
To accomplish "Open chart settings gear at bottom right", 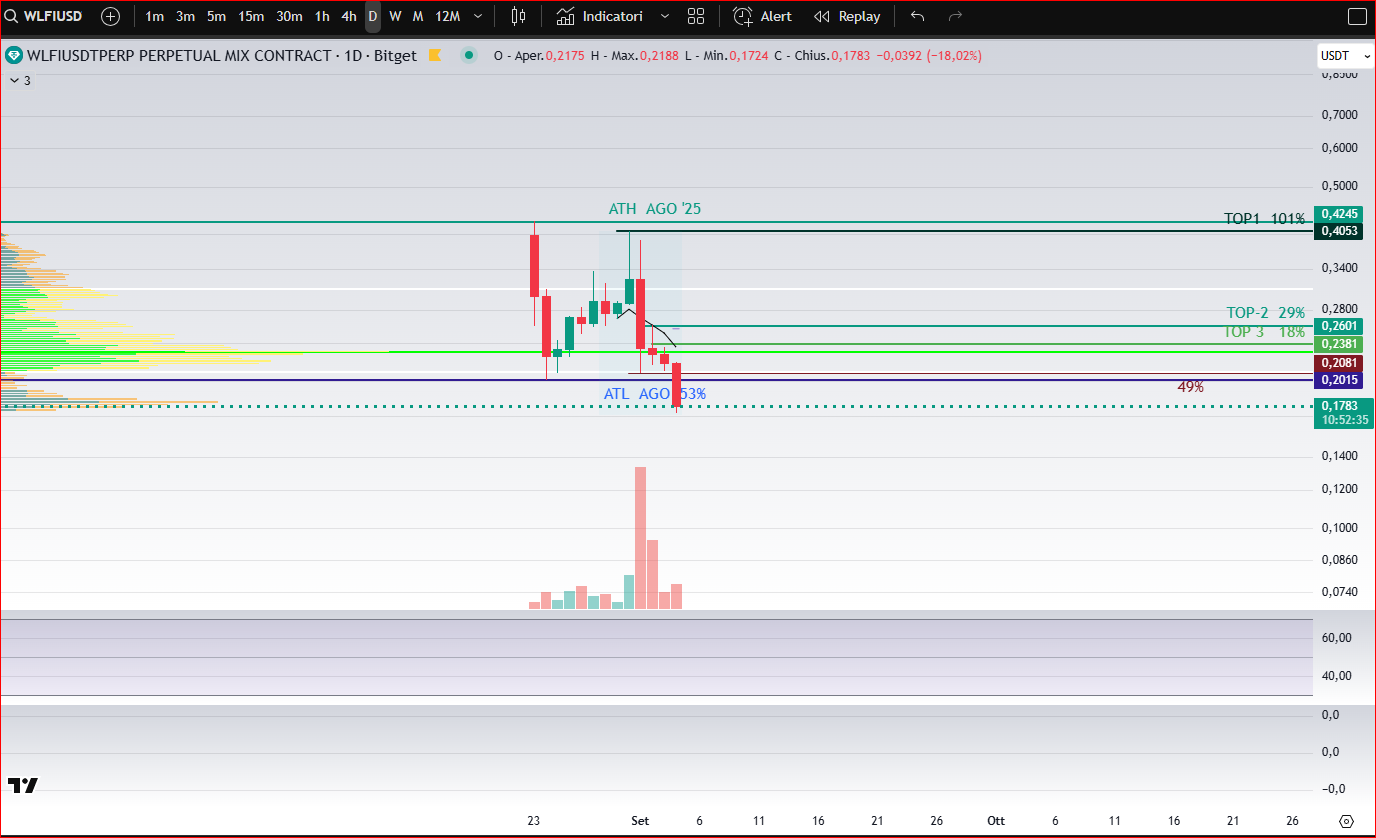I will coord(1346,821).
